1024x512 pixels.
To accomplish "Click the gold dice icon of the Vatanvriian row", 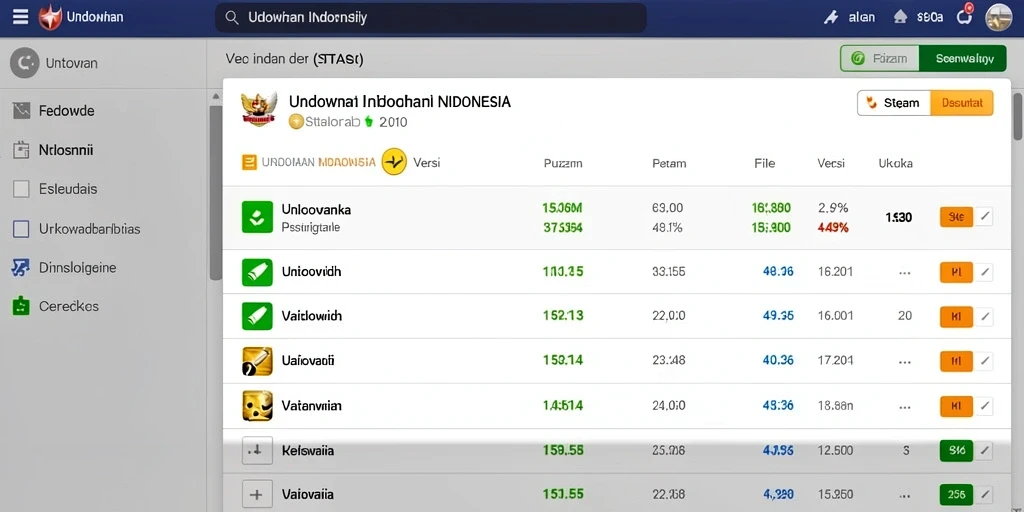I will point(257,405).
